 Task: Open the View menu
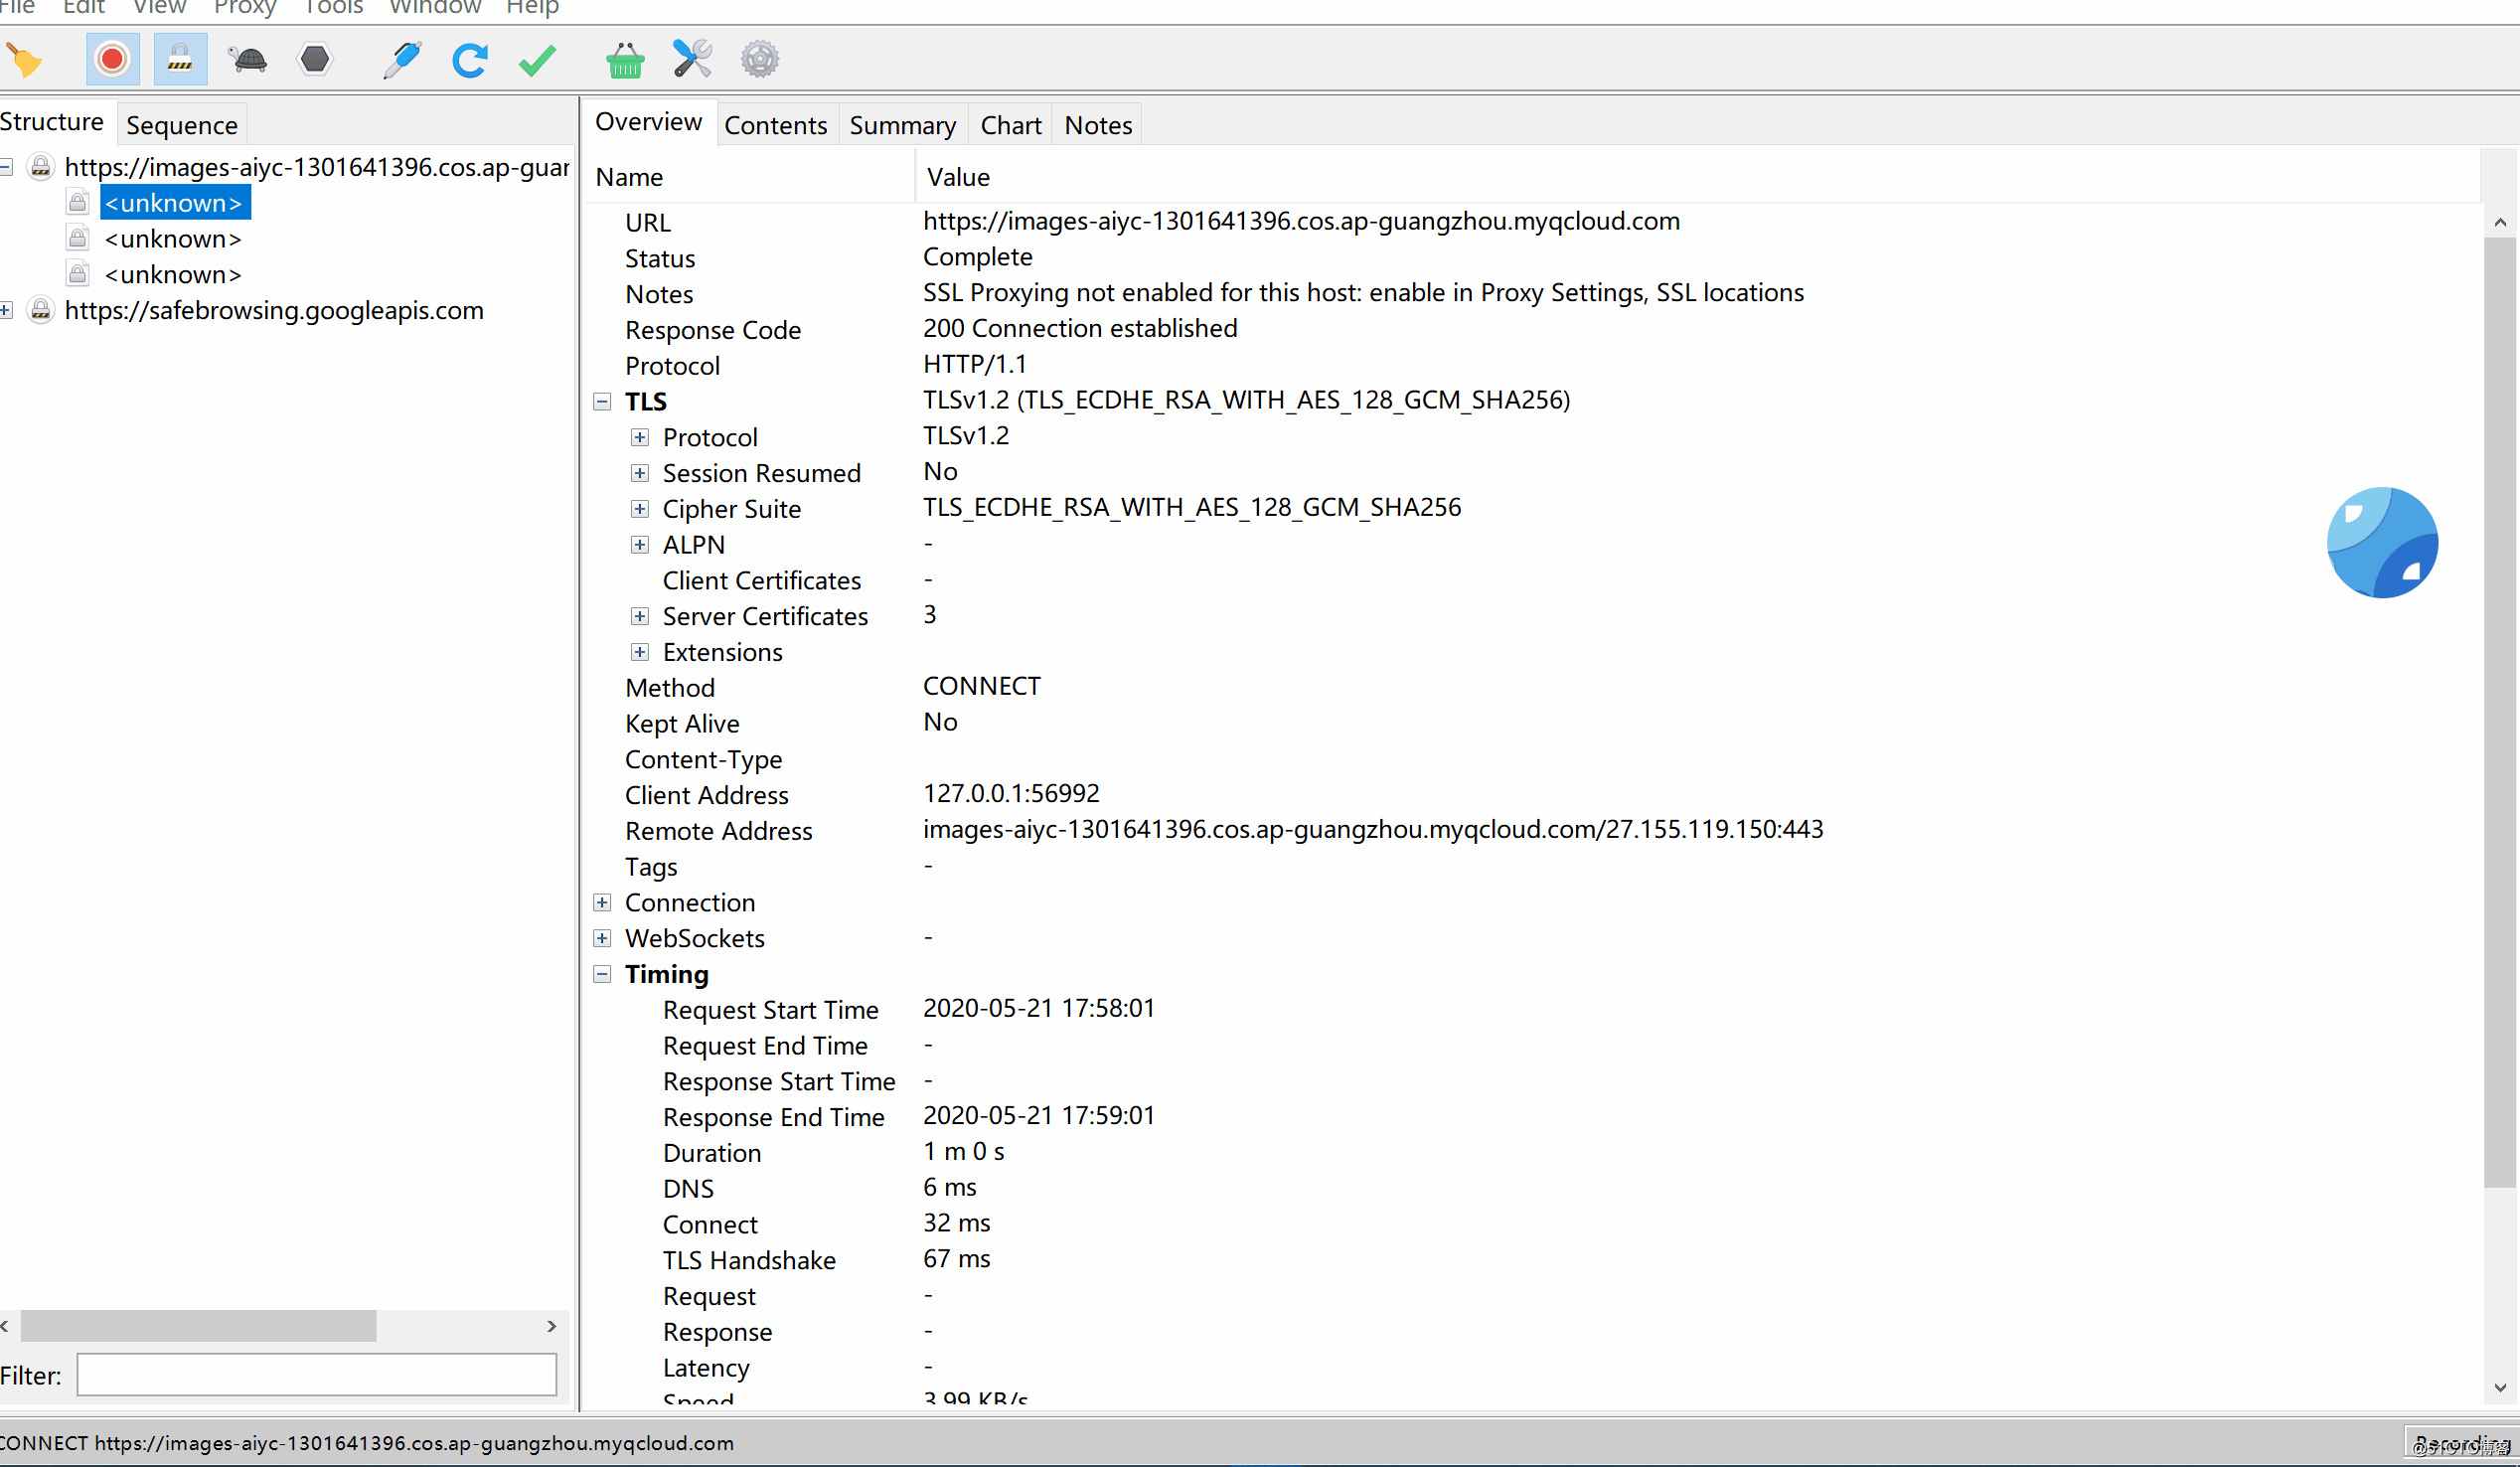point(159,8)
